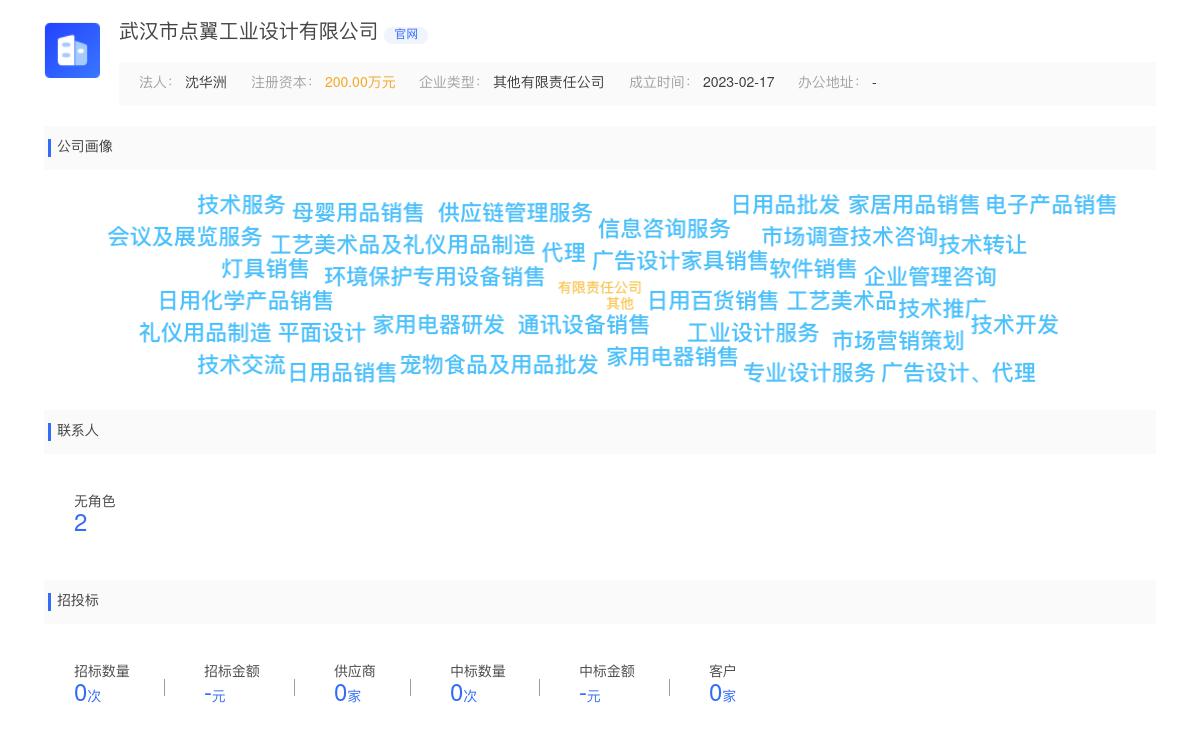Select word cloud tag 市场营销策划
This screenshot has height=752, width=1200.
[x=898, y=341]
